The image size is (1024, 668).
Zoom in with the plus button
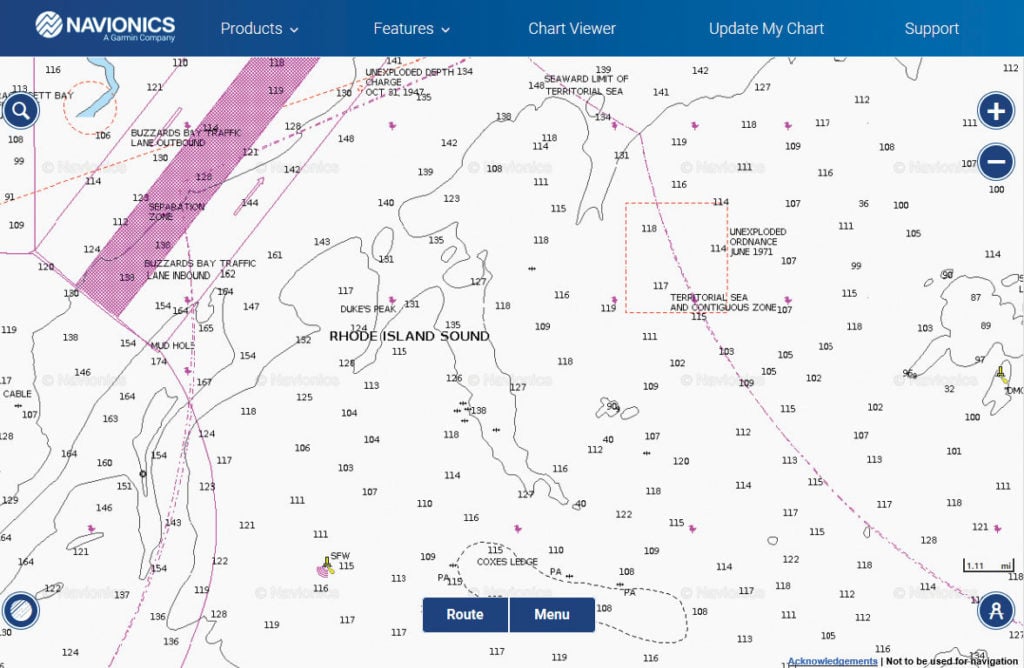click(x=995, y=111)
